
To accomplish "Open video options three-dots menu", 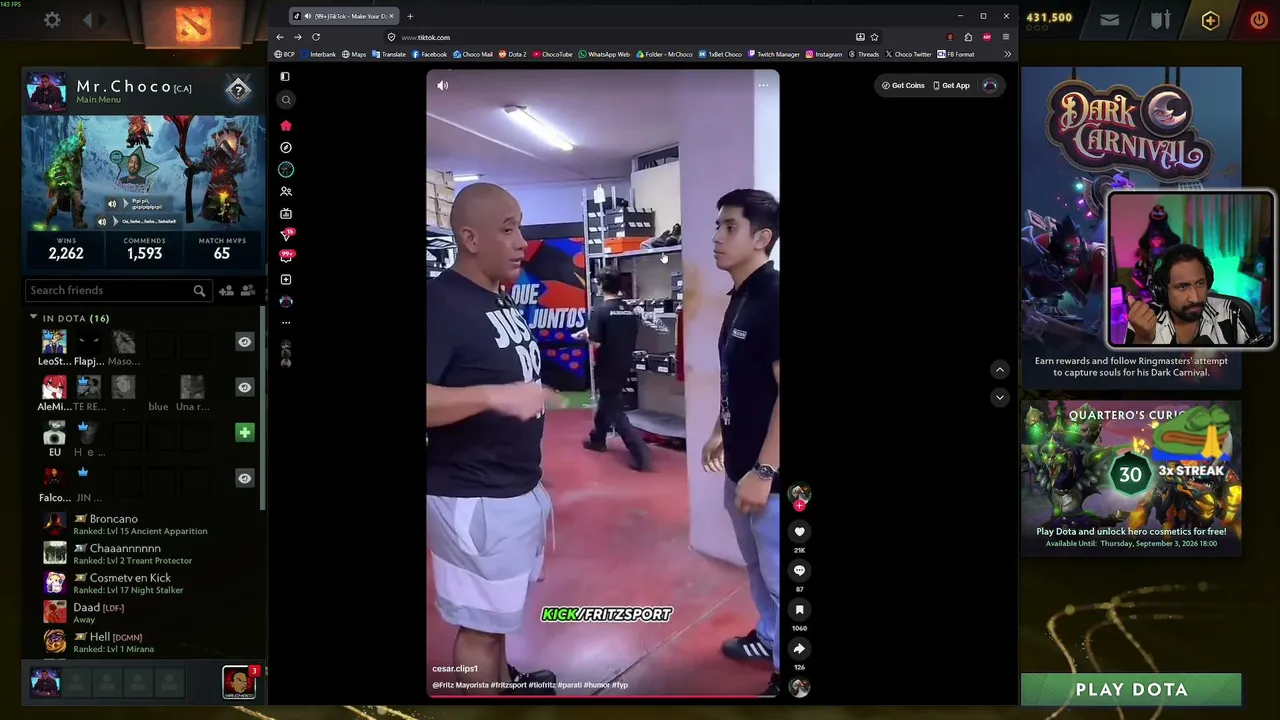I will (x=763, y=85).
